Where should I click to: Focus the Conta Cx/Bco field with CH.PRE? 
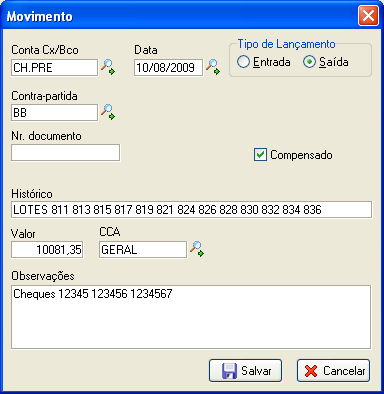point(55,68)
